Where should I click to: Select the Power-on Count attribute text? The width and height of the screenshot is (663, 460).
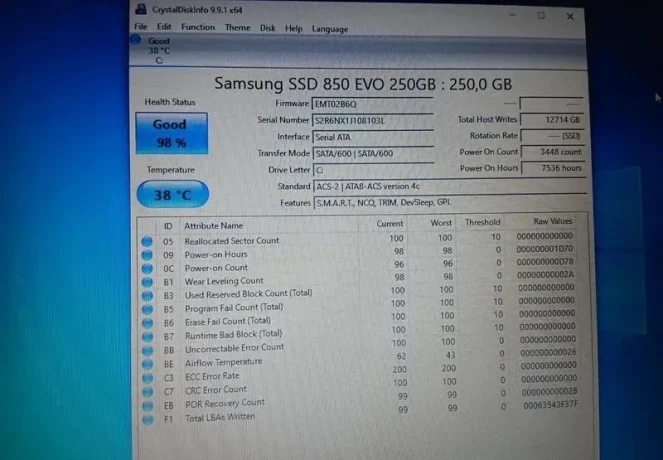tap(216, 268)
